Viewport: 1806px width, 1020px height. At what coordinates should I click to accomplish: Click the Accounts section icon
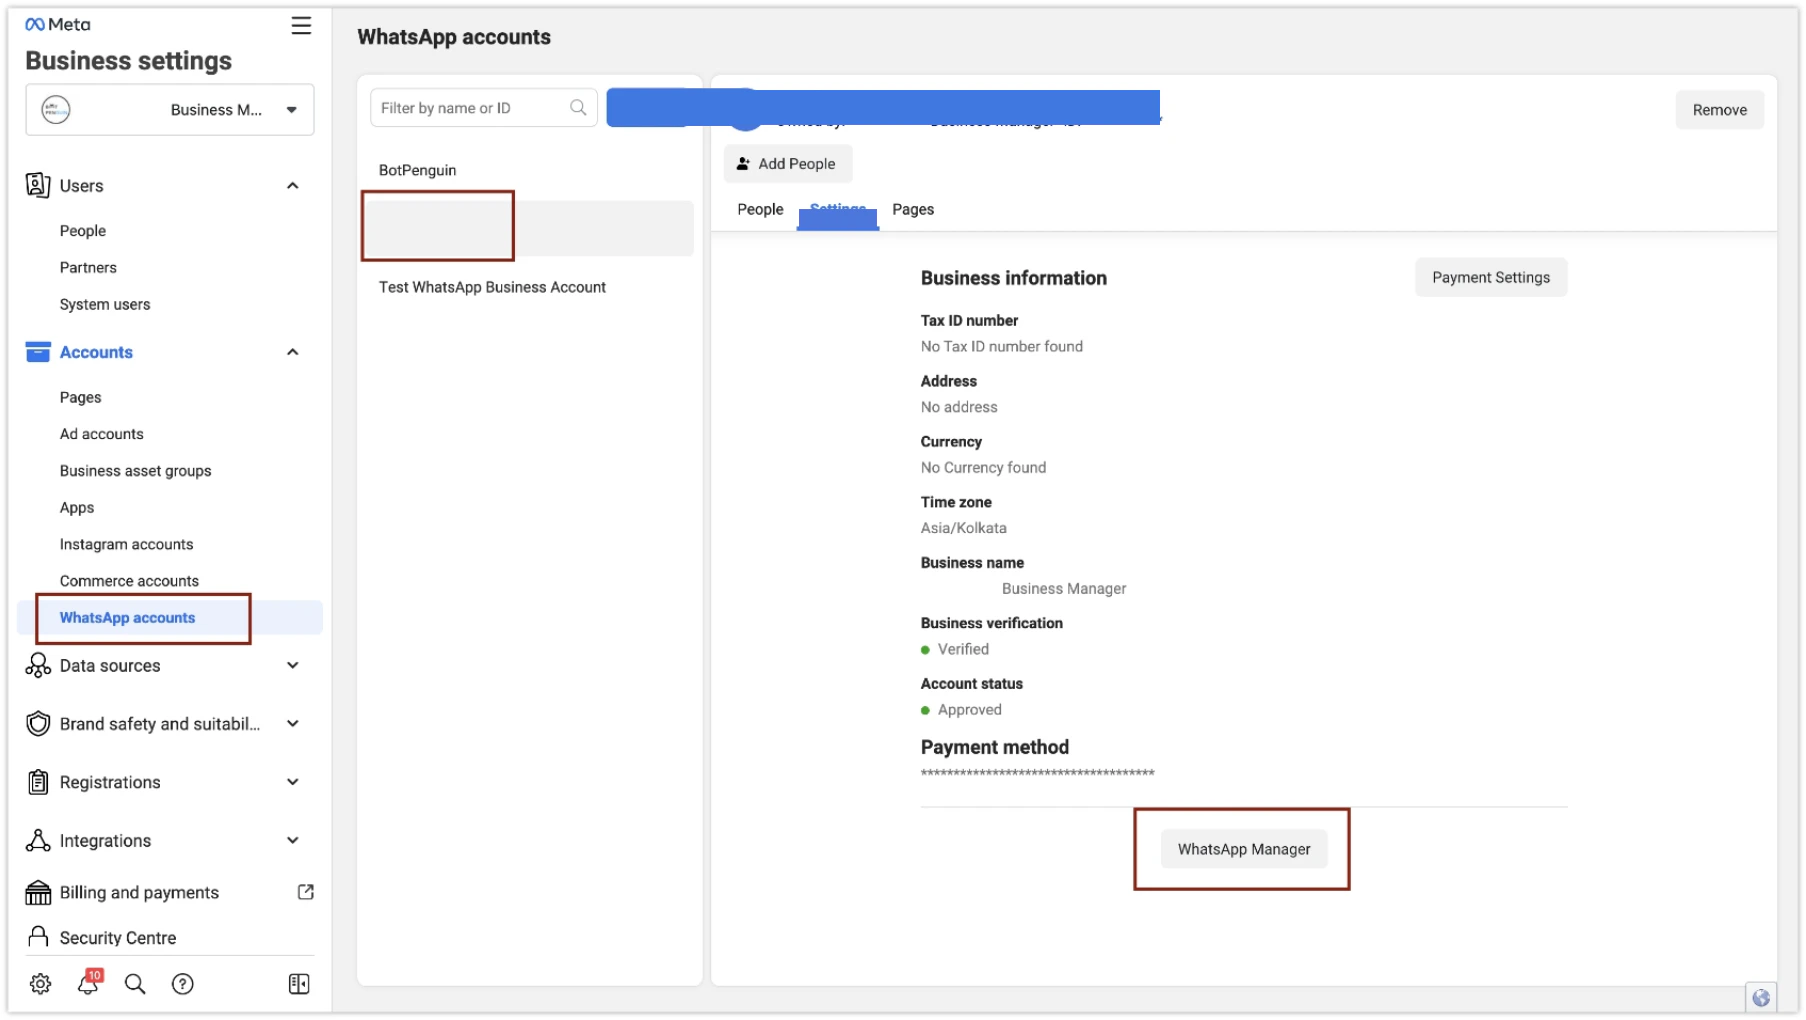click(38, 352)
